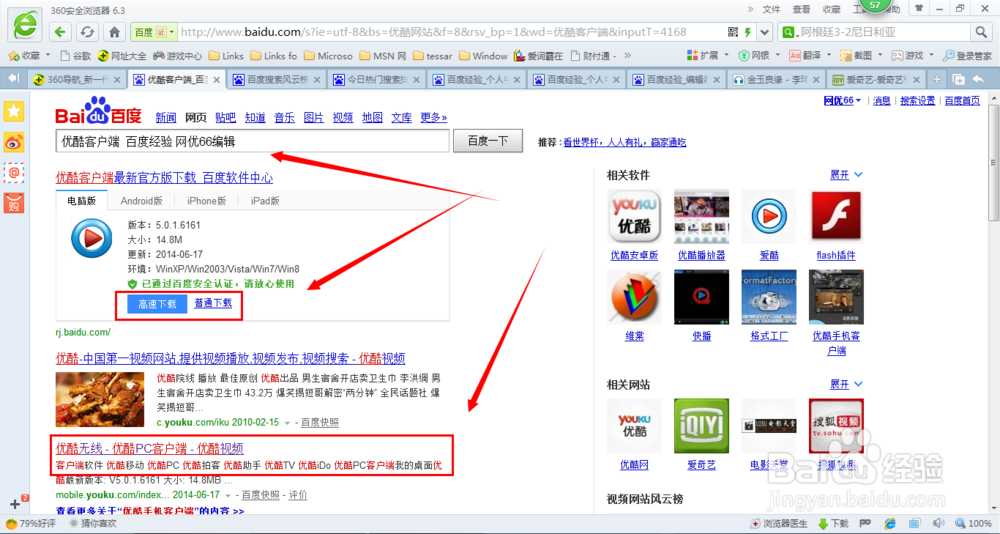Open the browser home page icon
The width and height of the screenshot is (1000, 534).
(114, 32)
